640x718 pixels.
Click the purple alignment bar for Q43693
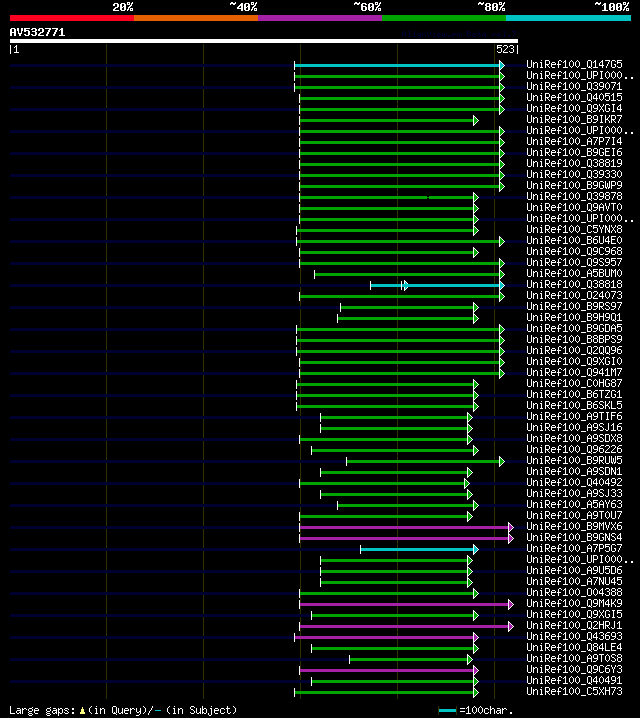384,637
